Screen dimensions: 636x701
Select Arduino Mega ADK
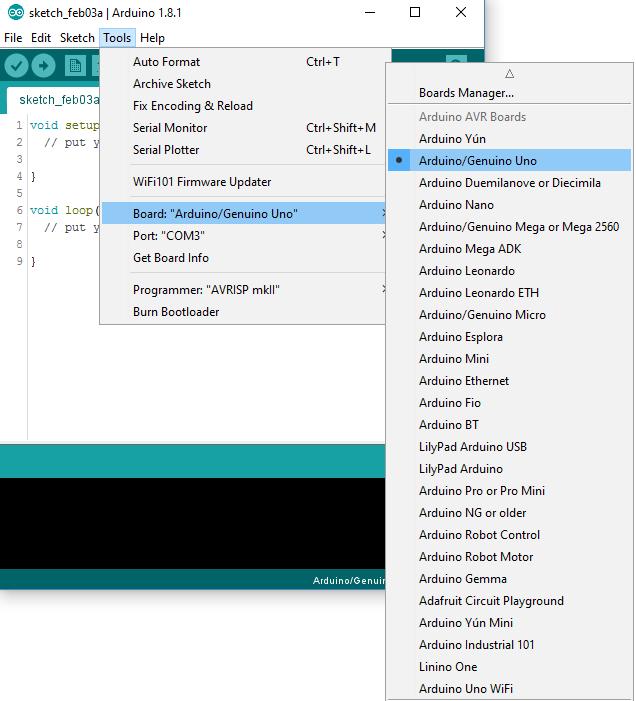509,249
